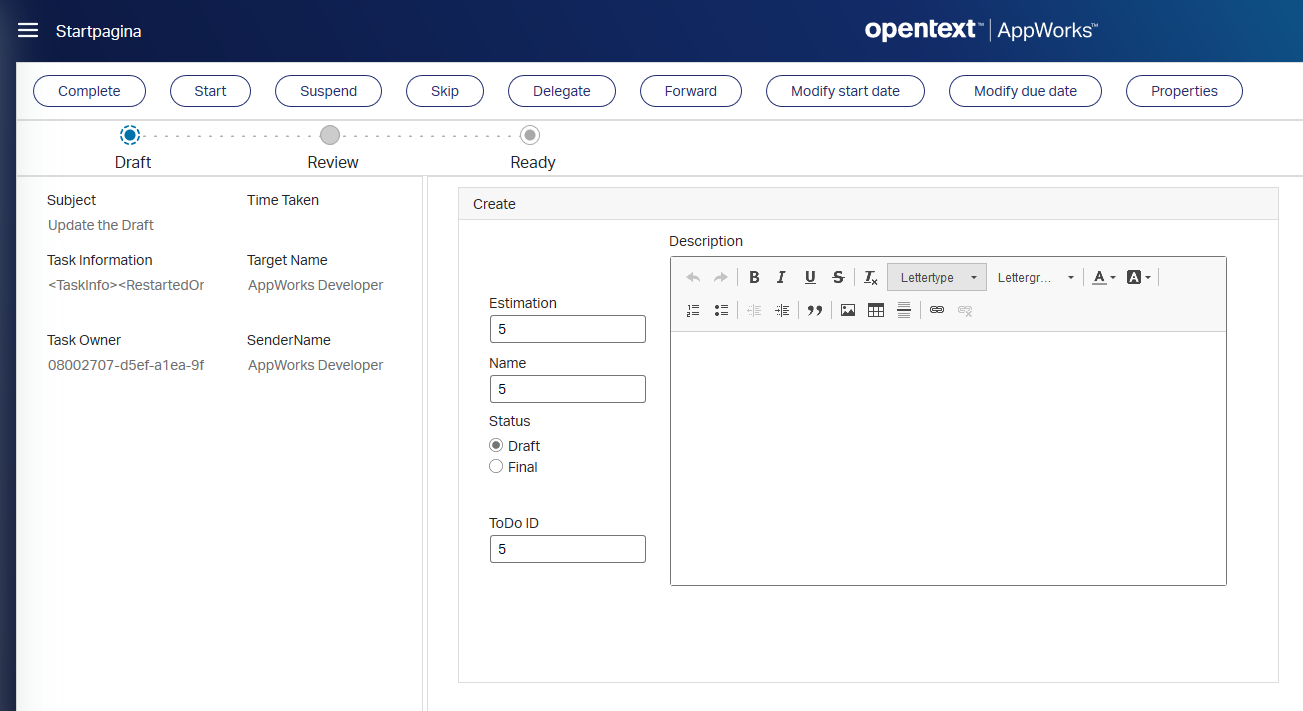Click the insert link icon
Viewport: 1303px width, 711px height.
coord(937,310)
